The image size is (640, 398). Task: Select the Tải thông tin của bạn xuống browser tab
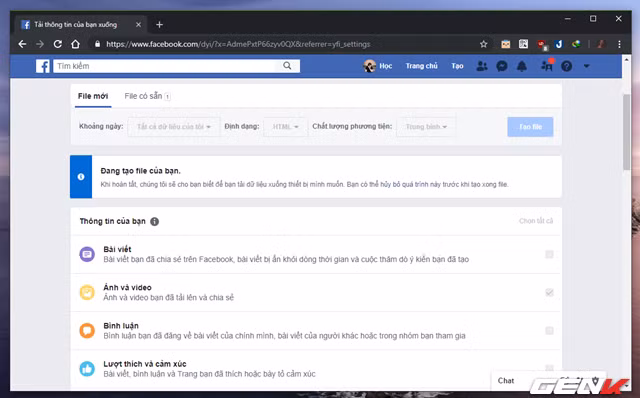click(80, 24)
